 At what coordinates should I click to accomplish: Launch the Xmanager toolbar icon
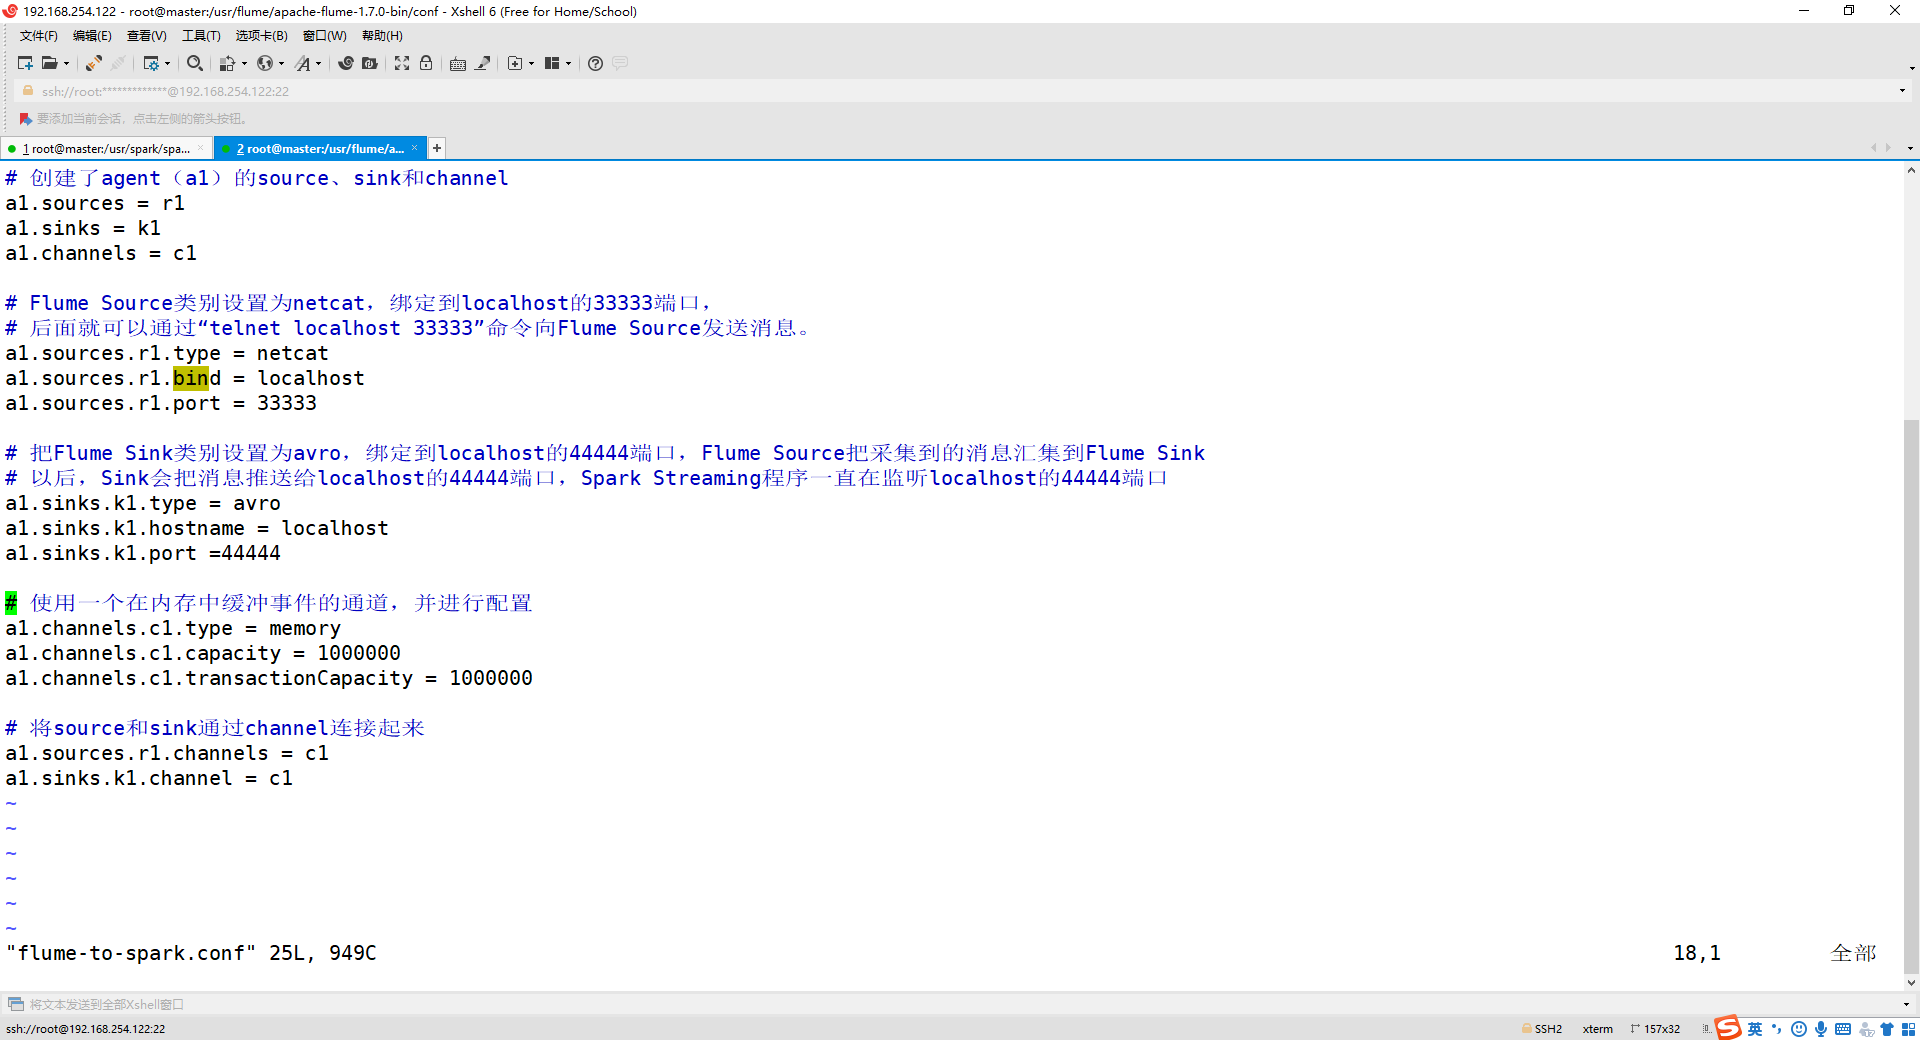pyautogui.click(x=370, y=63)
